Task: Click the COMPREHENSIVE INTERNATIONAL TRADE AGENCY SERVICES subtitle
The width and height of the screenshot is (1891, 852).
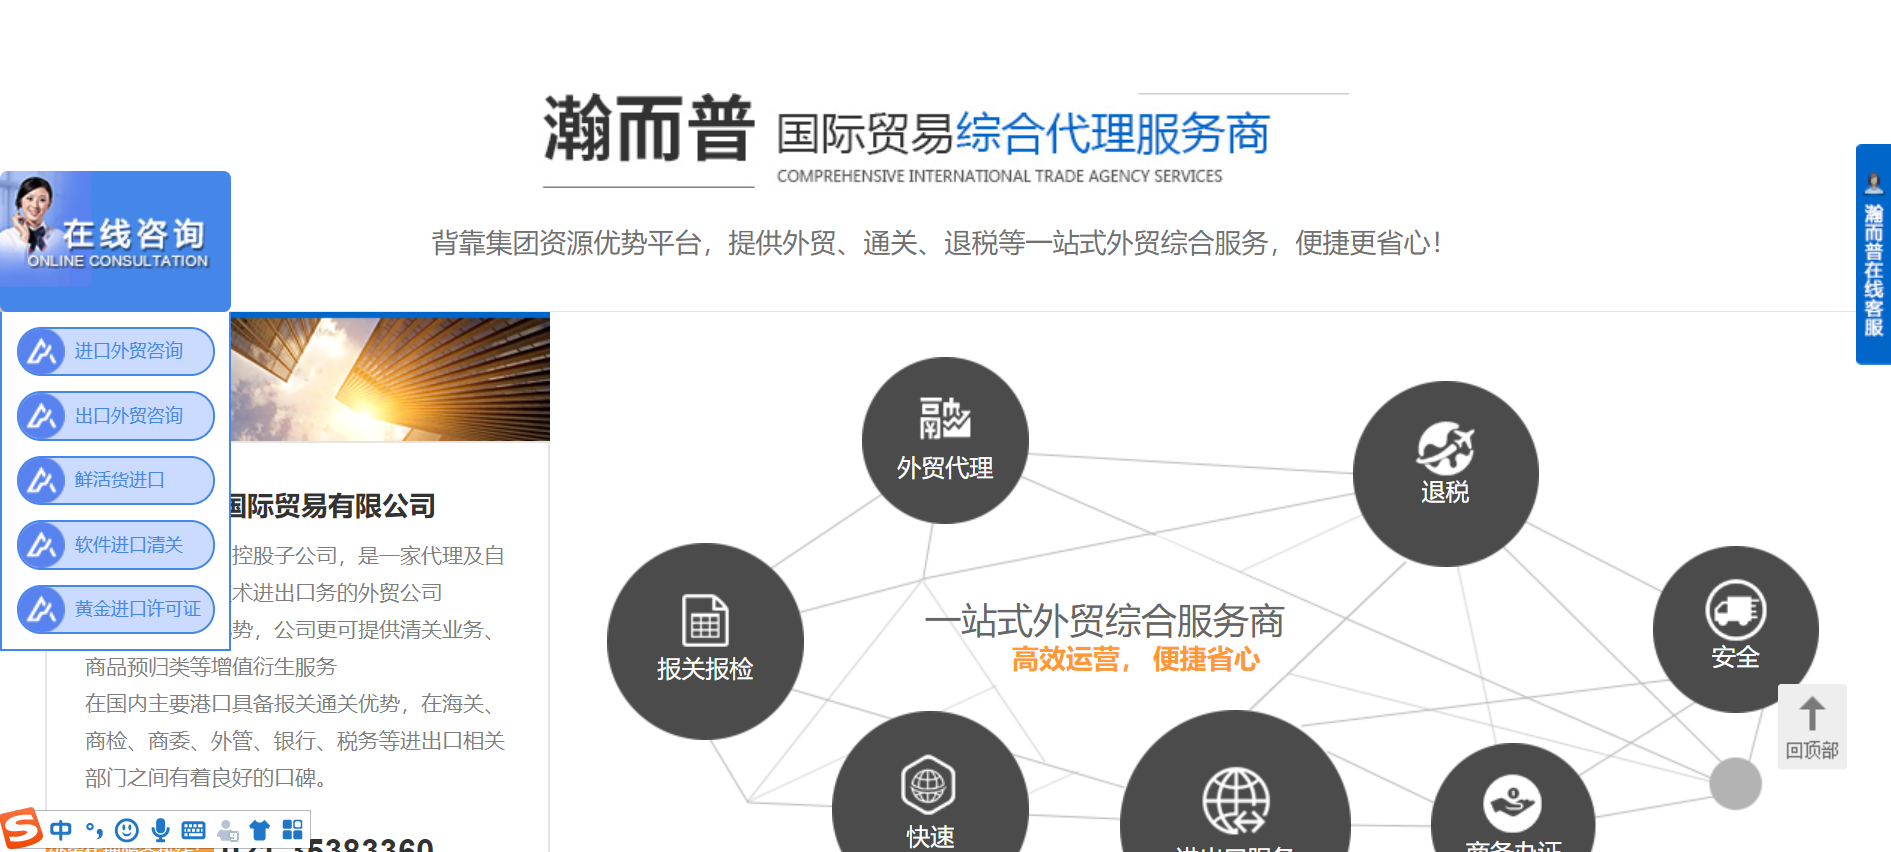Action: tap(999, 176)
